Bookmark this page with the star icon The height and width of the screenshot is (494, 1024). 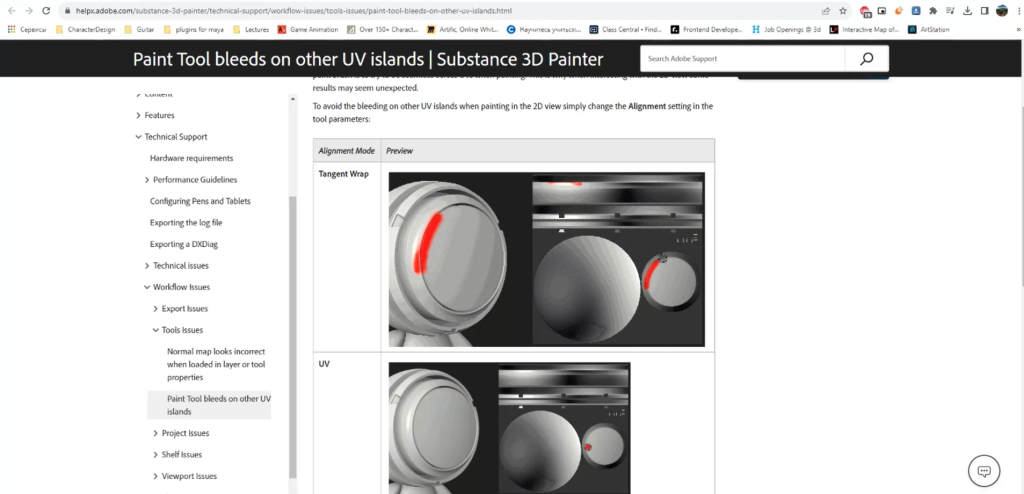(x=843, y=10)
